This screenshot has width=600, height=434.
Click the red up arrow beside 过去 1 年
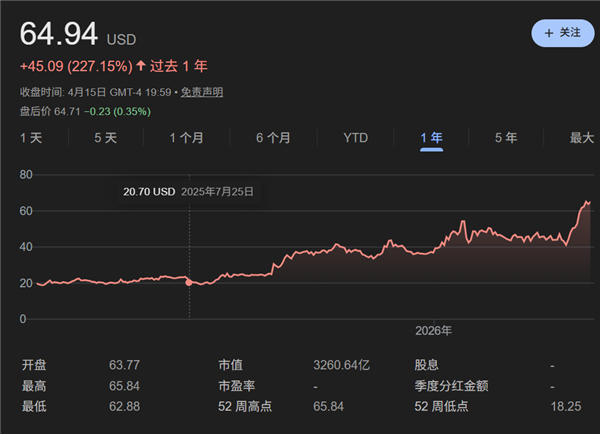tap(140, 66)
